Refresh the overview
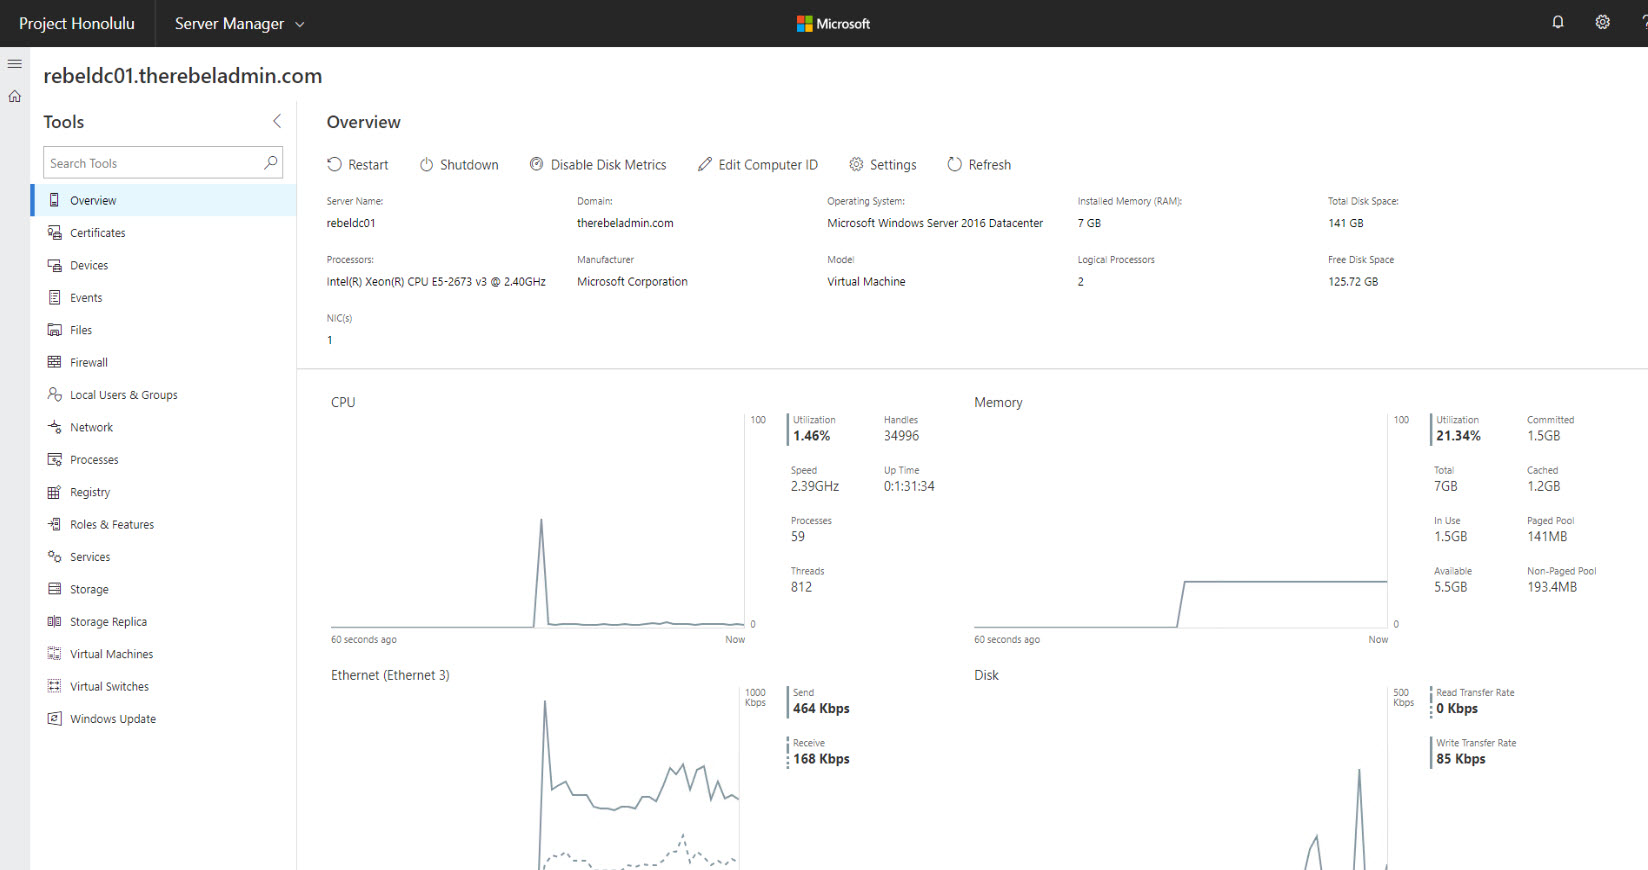This screenshot has width=1648, height=870. pyautogui.click(x=979, y=164)
